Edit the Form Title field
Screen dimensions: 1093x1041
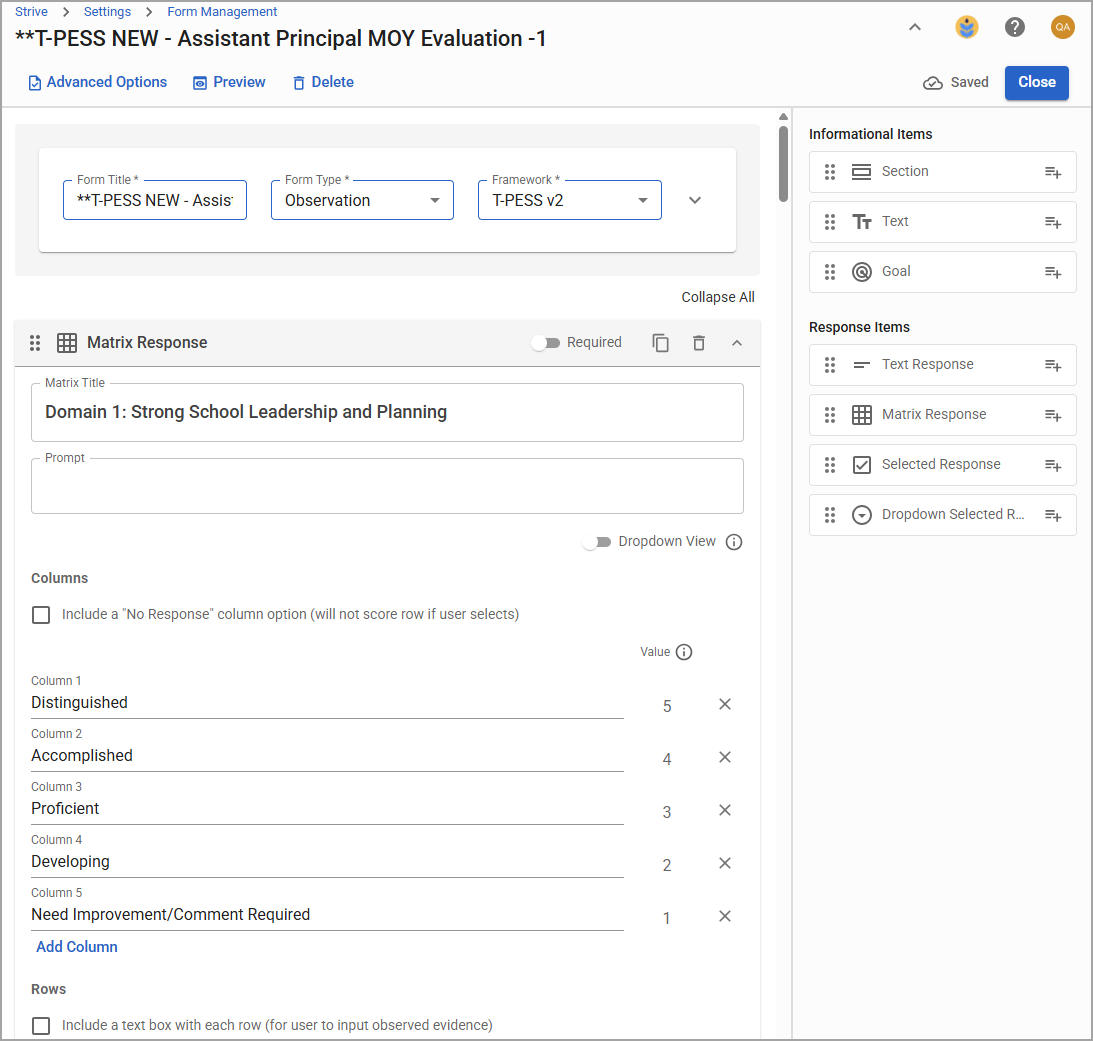(155, 201)
